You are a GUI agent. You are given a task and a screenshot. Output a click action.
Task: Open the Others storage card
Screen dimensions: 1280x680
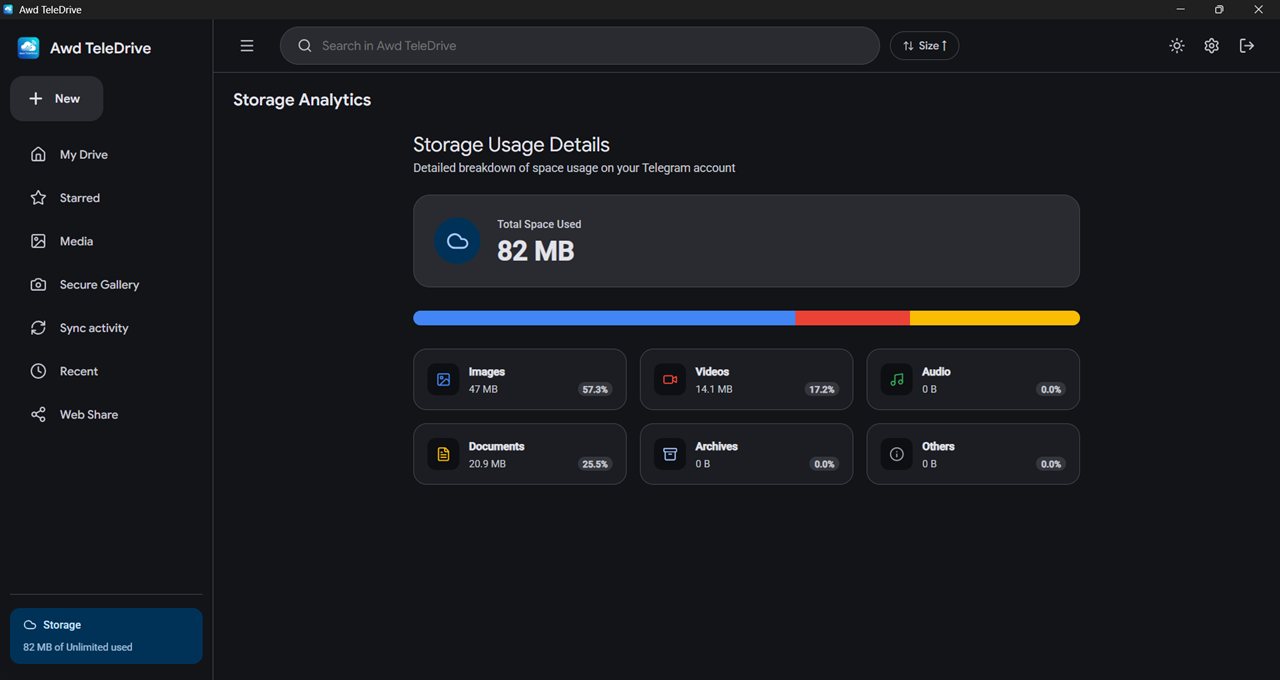973,454
